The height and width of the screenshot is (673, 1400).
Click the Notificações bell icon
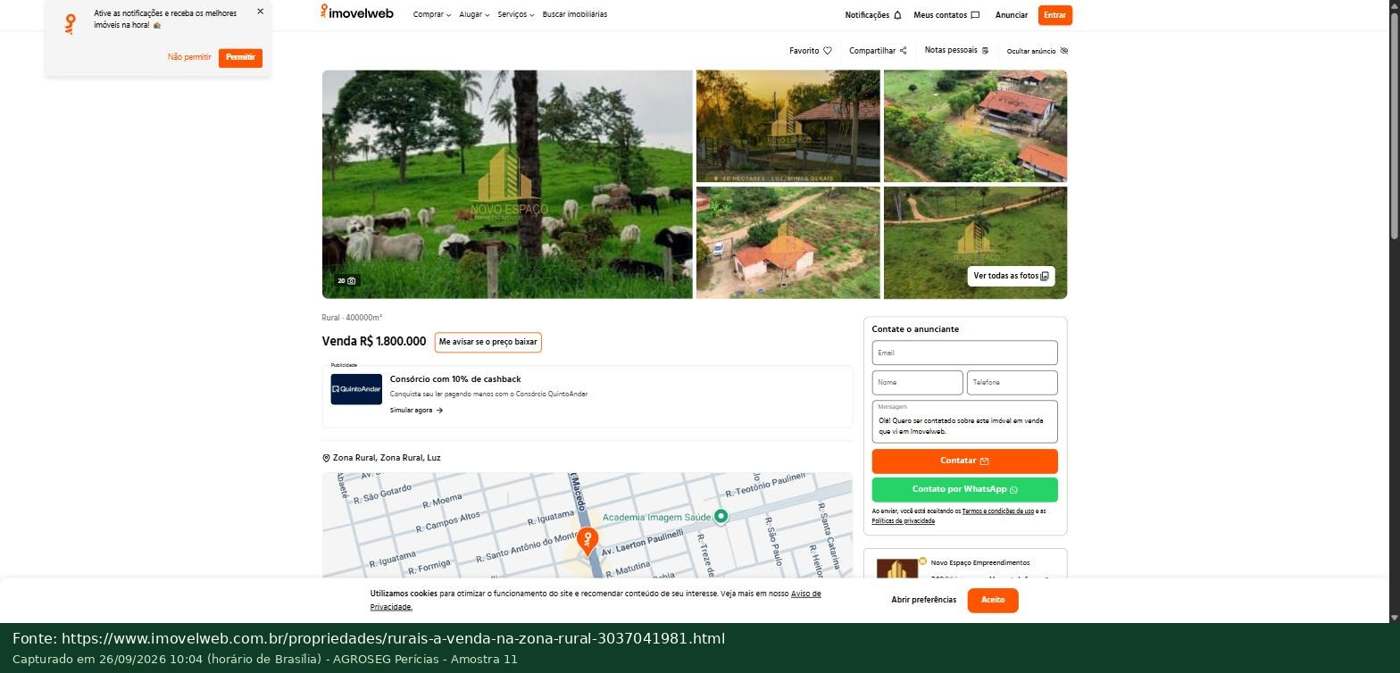(x=897, y=15)
